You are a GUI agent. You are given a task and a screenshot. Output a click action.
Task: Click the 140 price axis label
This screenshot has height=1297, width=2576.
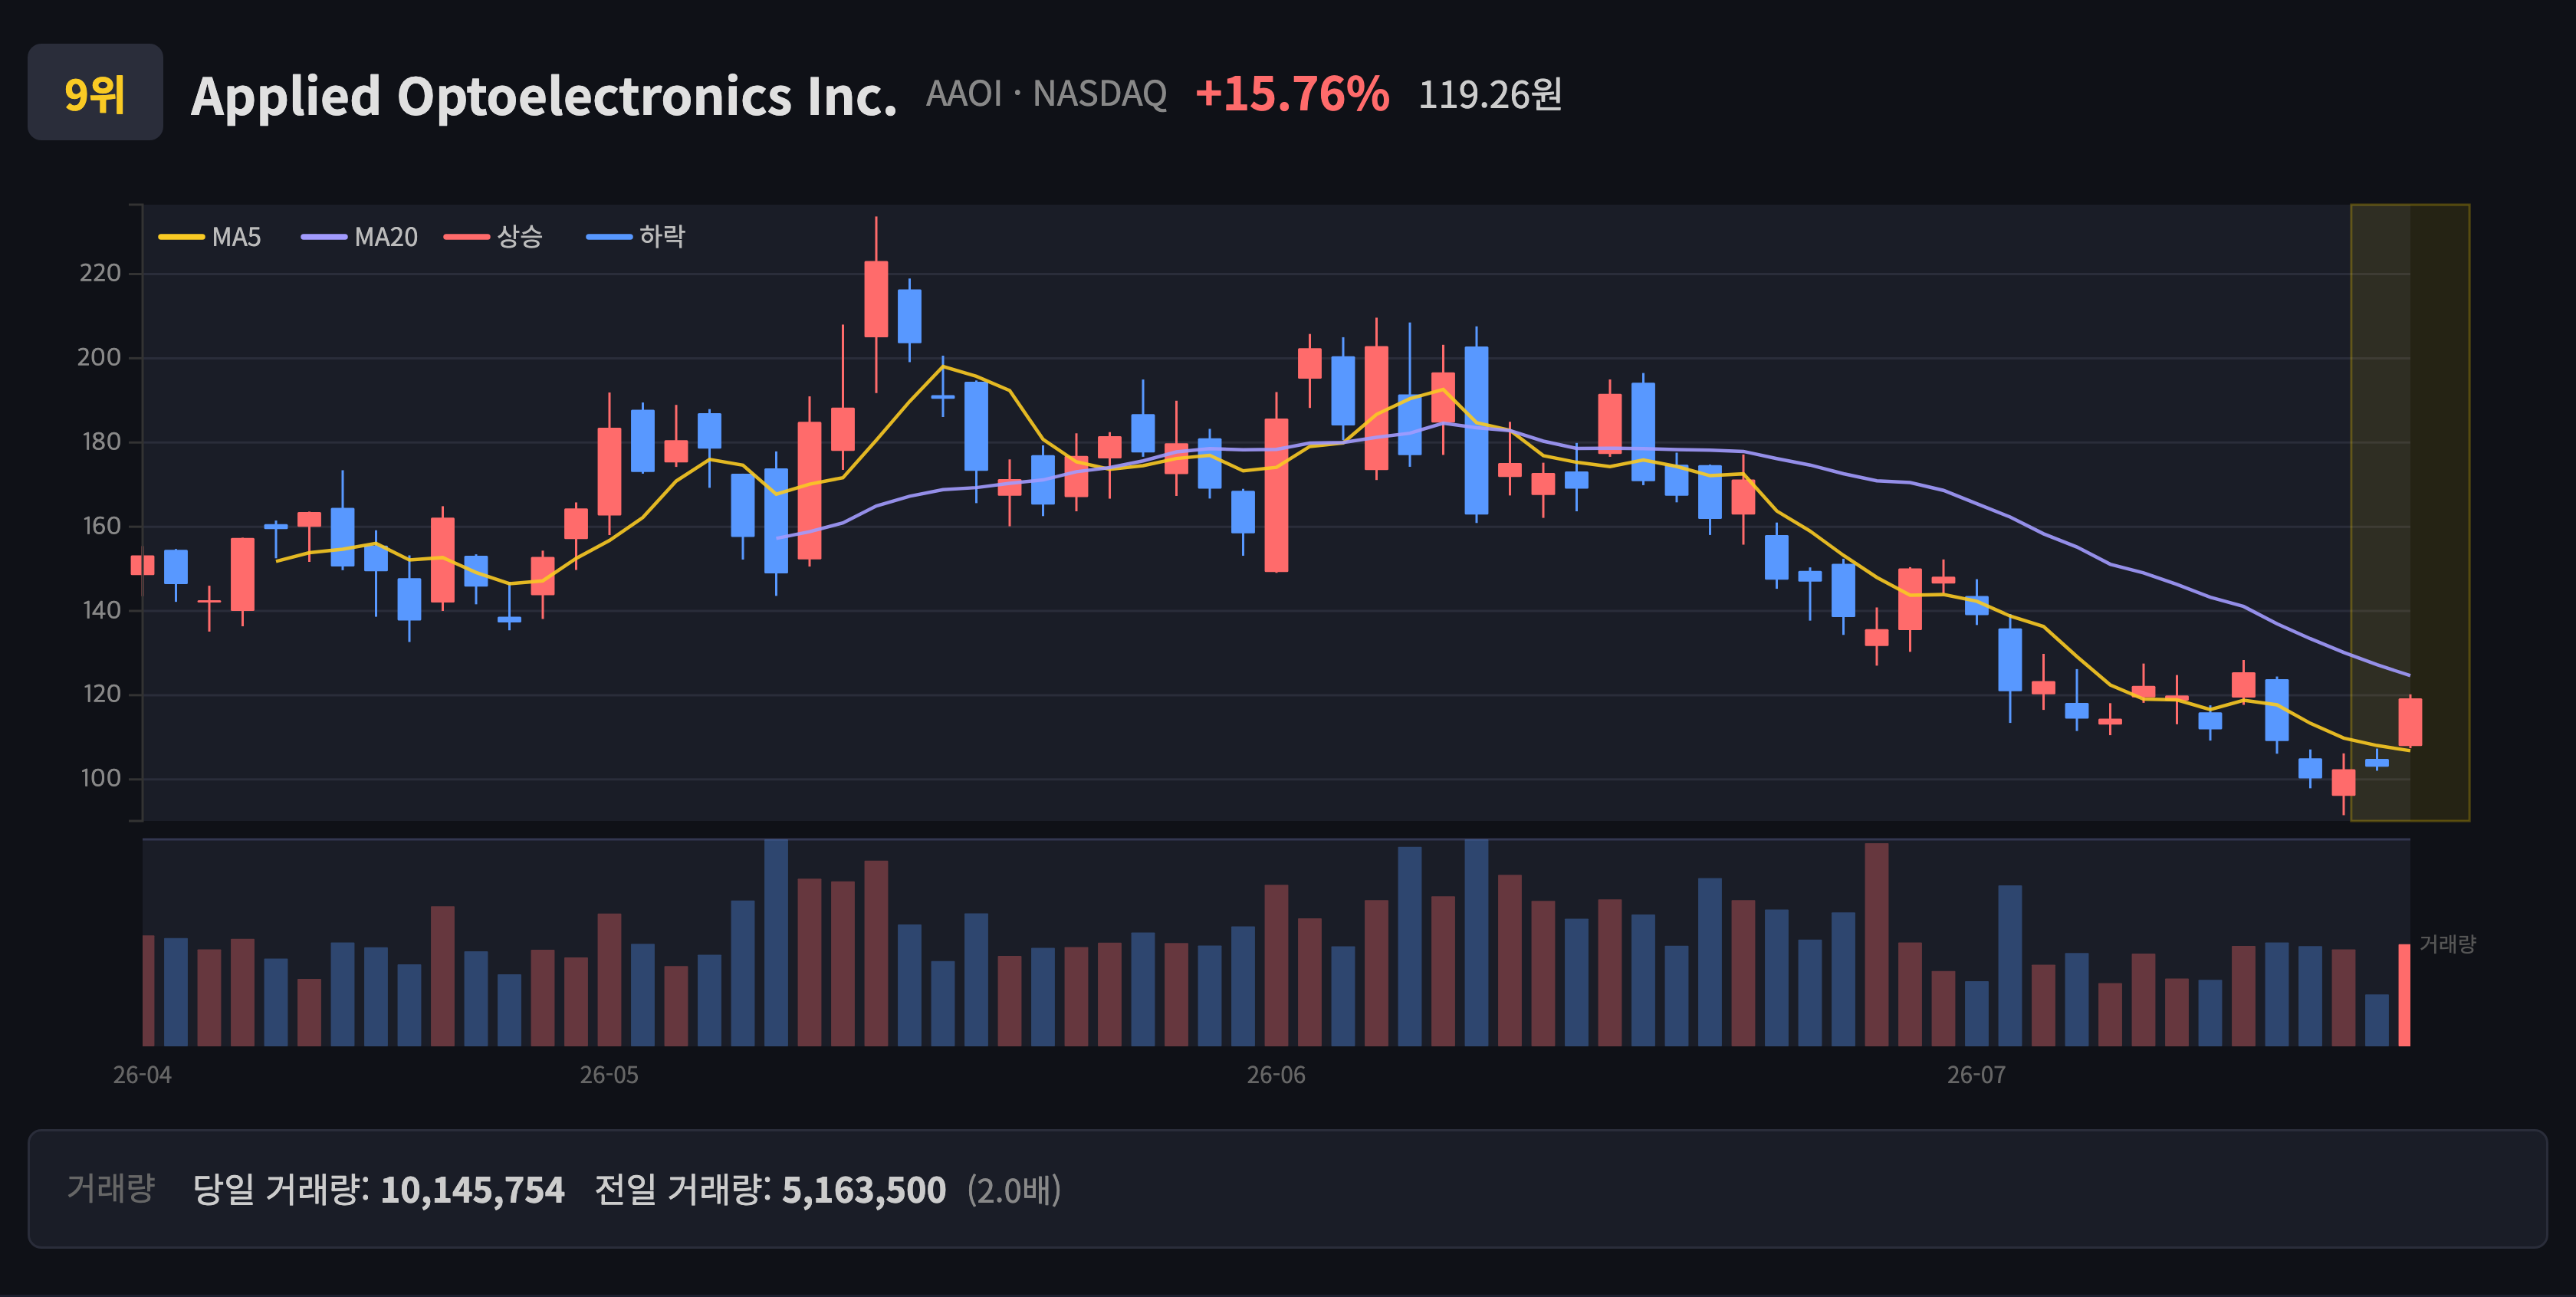[101, 610]
